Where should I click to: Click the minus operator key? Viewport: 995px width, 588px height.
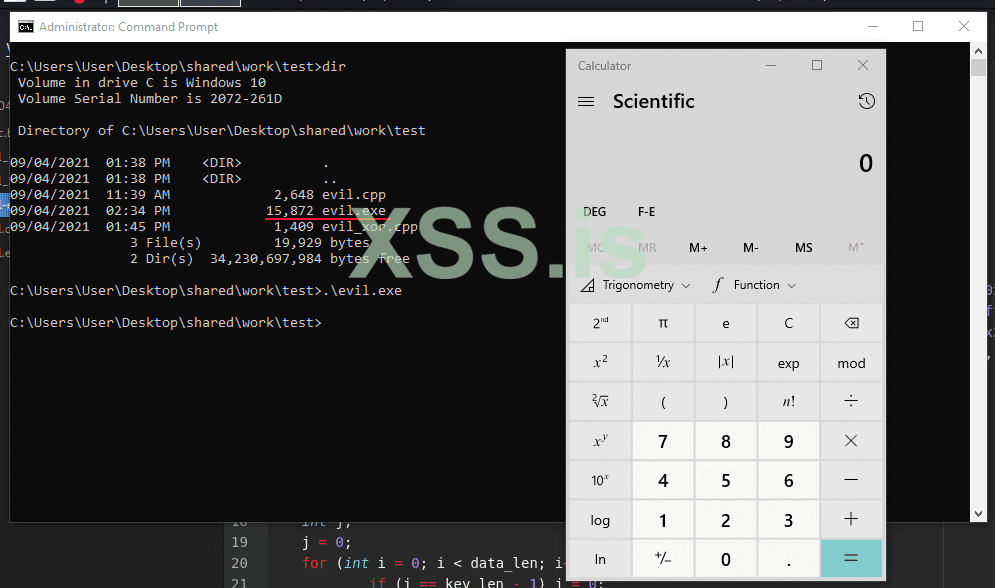851,480
